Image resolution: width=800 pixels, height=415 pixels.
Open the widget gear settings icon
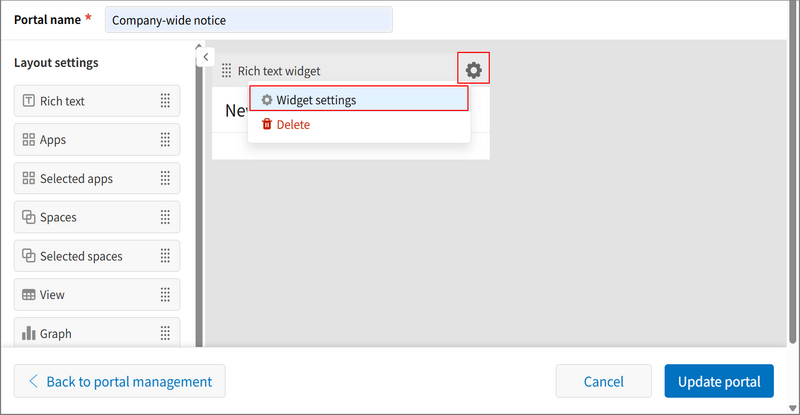(x=473, y=70)
